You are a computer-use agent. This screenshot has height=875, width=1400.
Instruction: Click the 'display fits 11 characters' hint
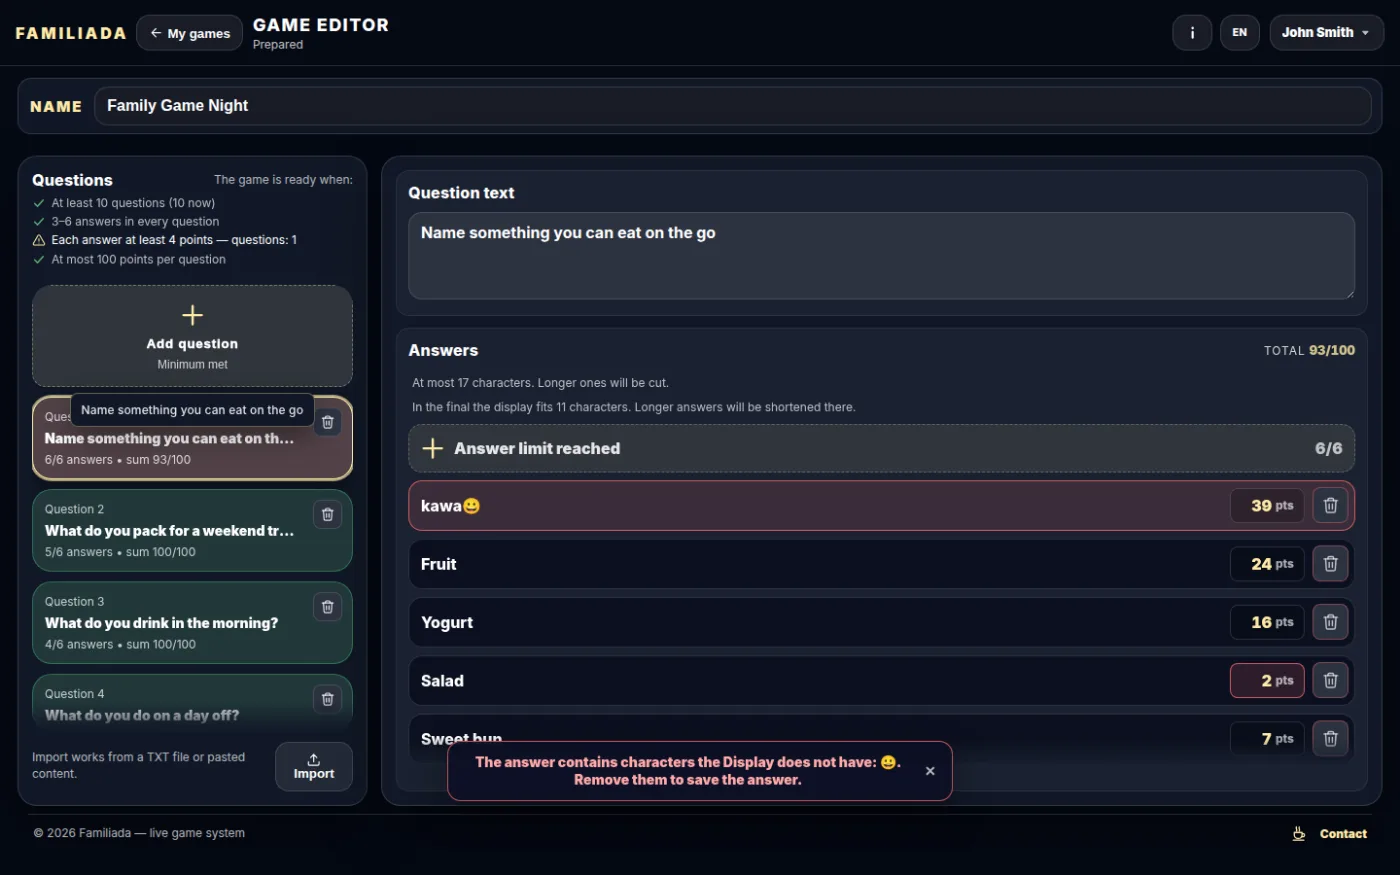(633, 407)
